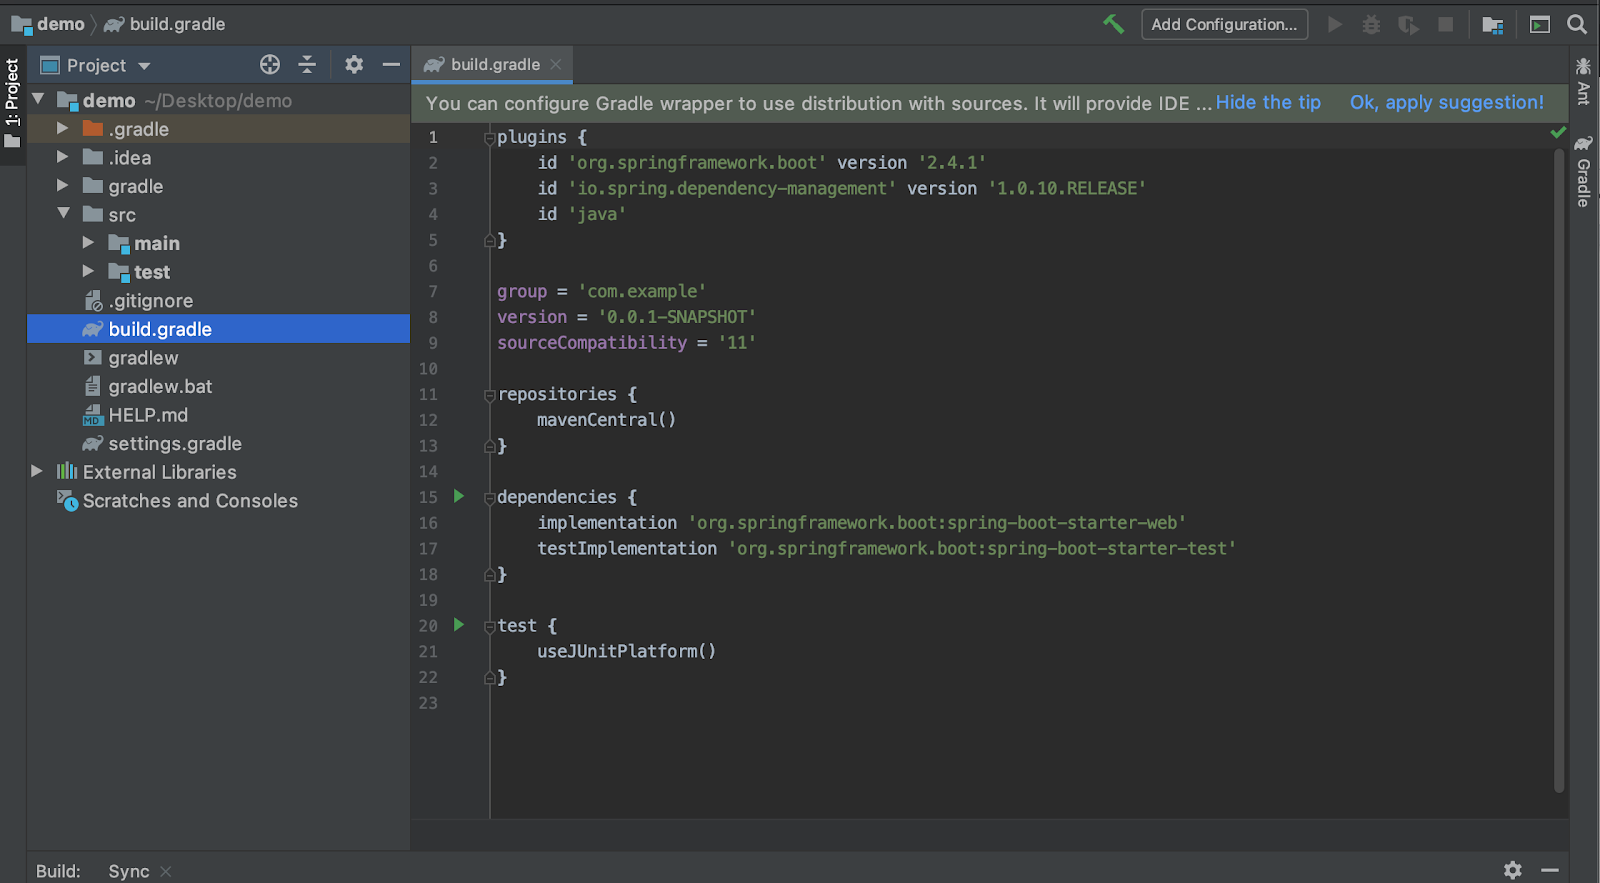1600x883 pixels.
Task: Open the Gradle tool window
Action: pyautogui.click(x=1584, y=171)
